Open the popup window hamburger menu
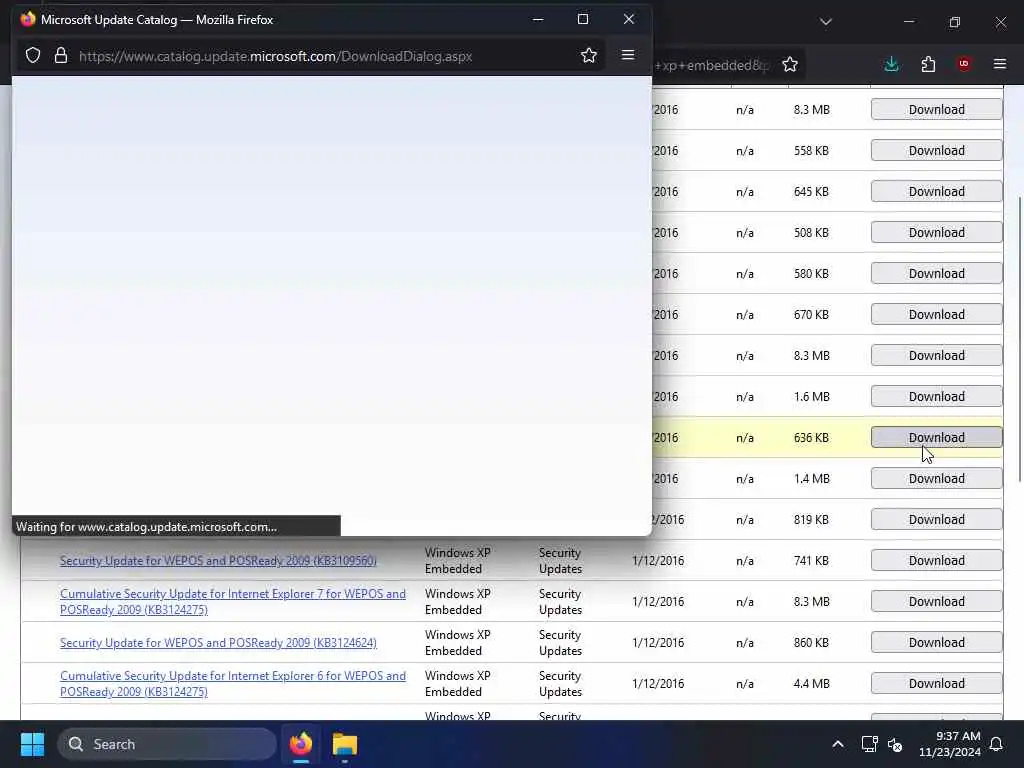This screenshot has height=768, width=1024. (628, 56)
